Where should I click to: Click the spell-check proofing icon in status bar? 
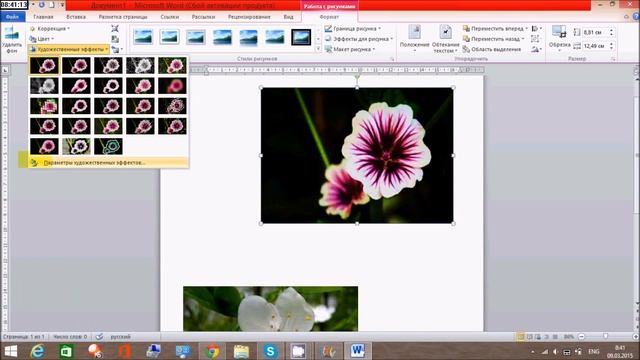(99, 337)
